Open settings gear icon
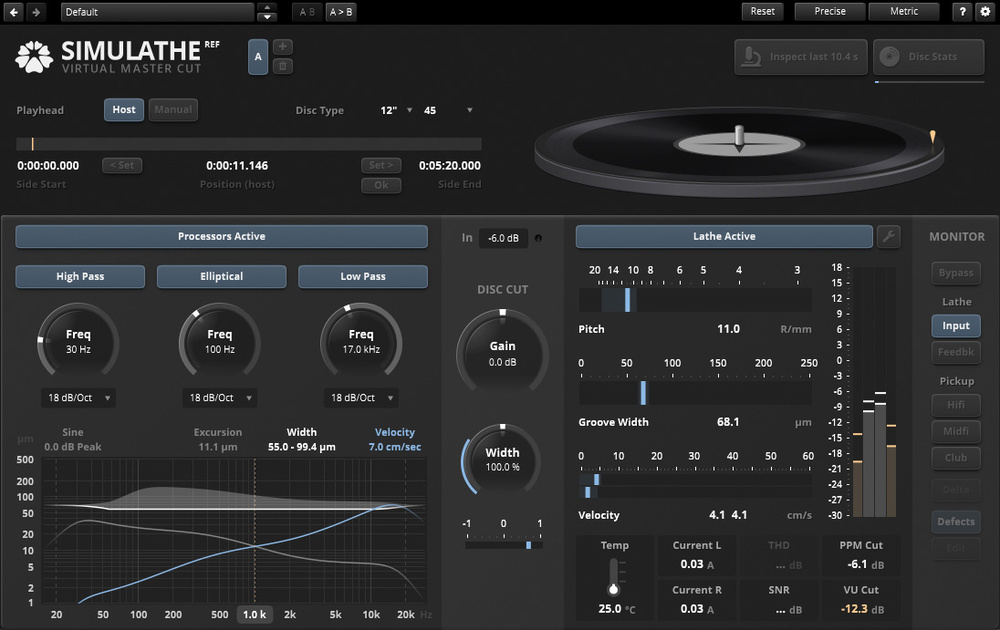Viewport: 1000px width, 630px height. click(x=984, y=12)
